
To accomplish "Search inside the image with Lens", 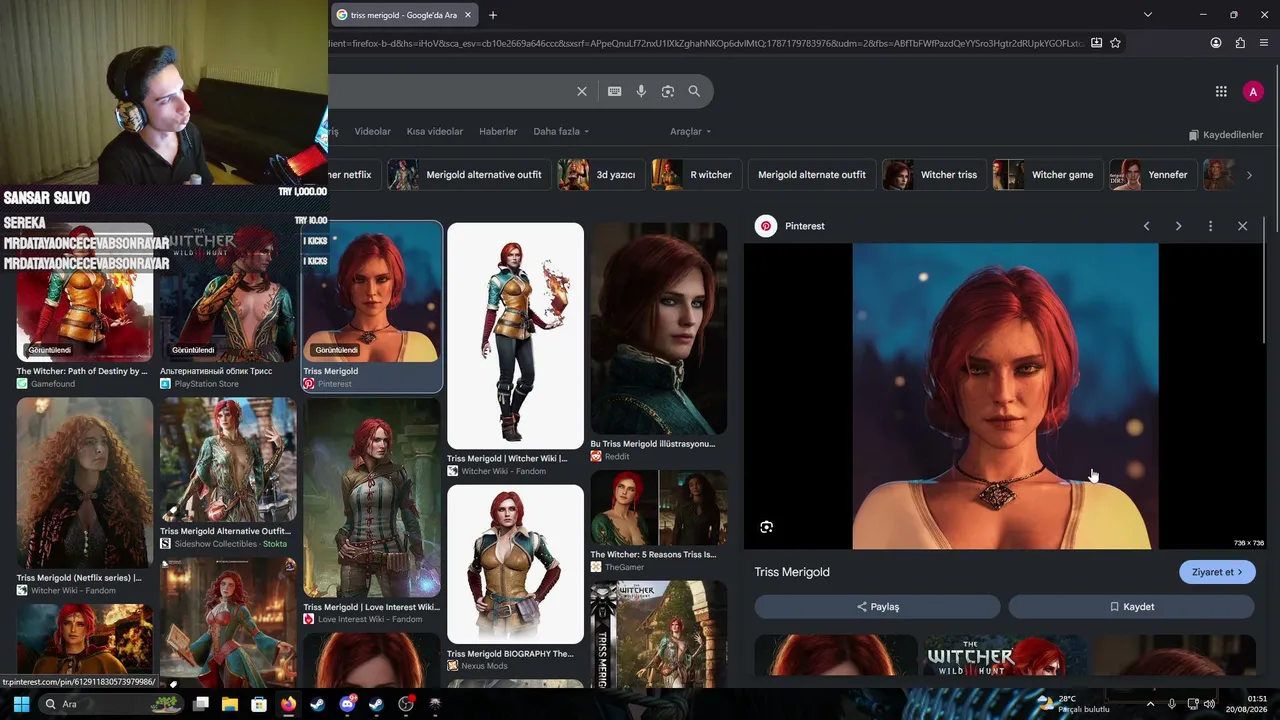I will [x=766, y=527].
